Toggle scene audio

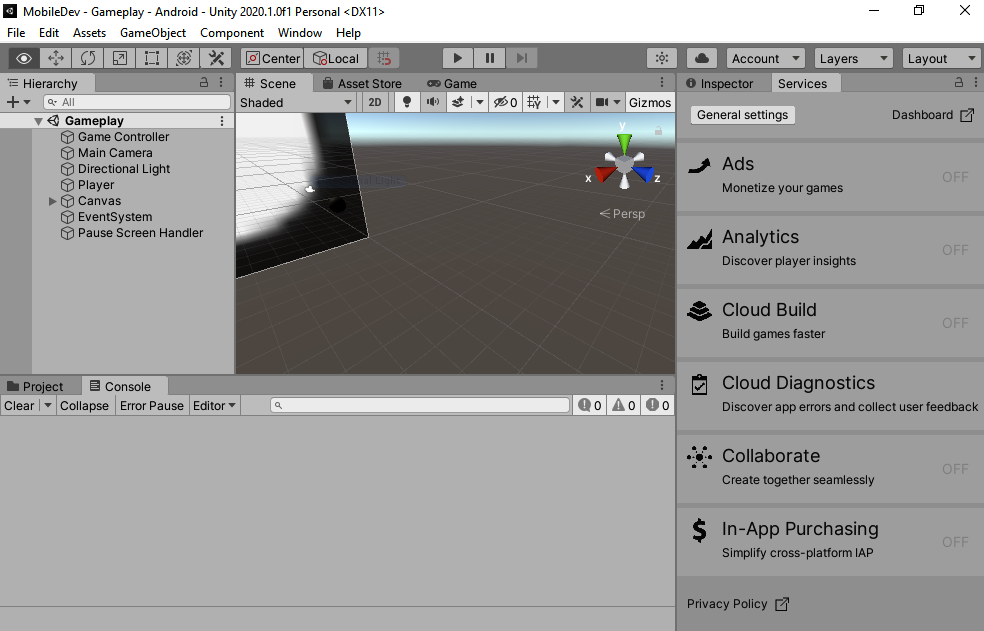tap(433, 102)
